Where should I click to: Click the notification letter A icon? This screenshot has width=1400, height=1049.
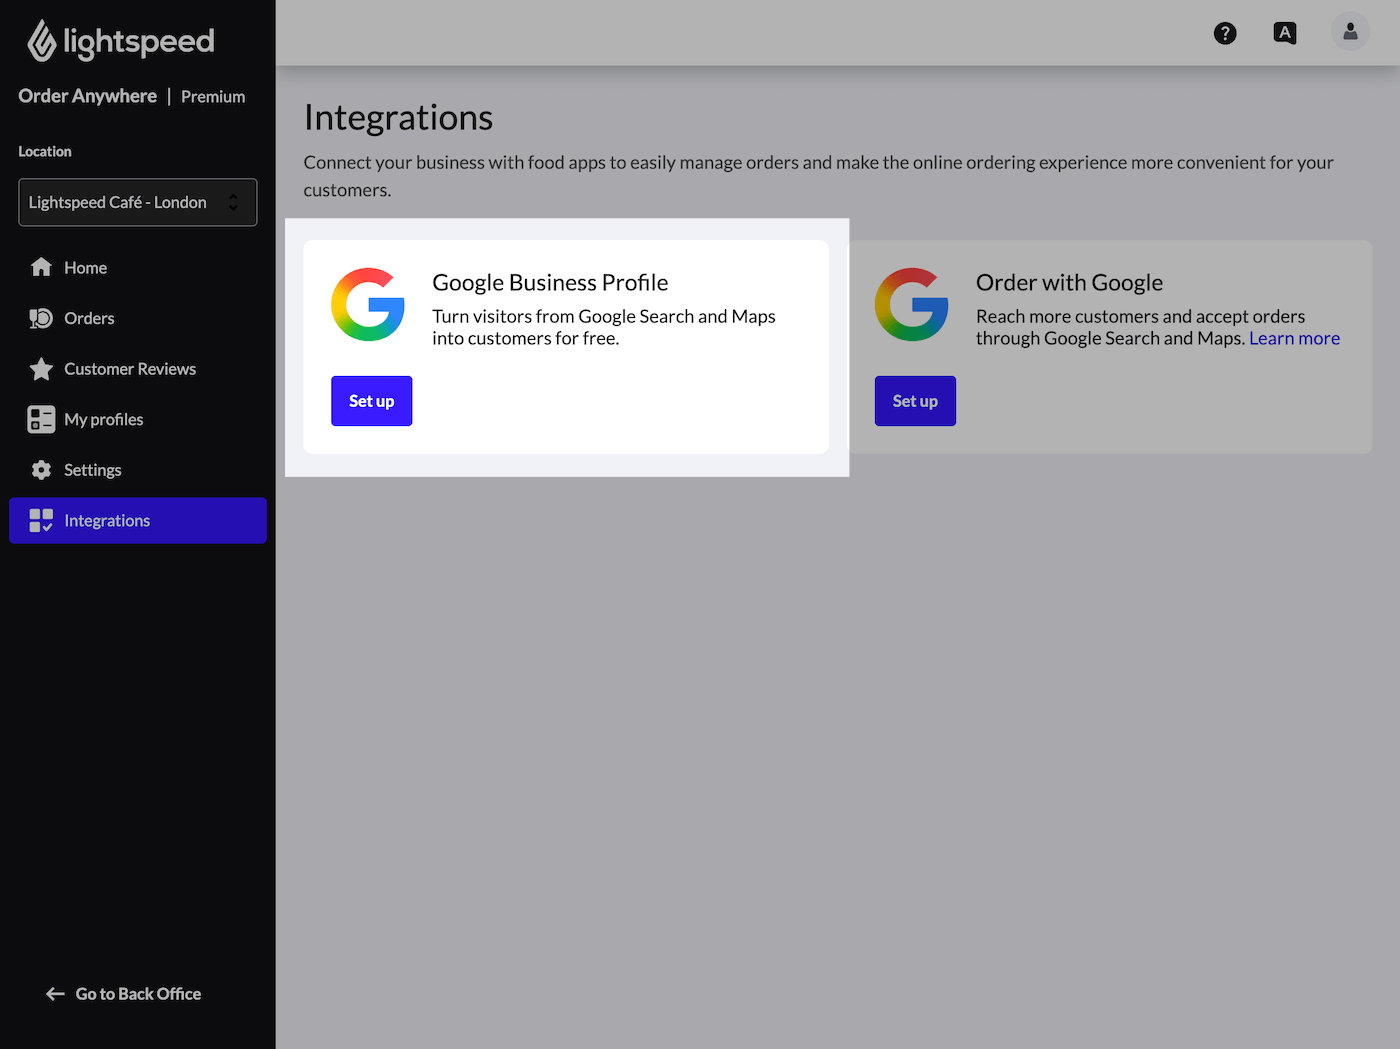pos(1284,32)
